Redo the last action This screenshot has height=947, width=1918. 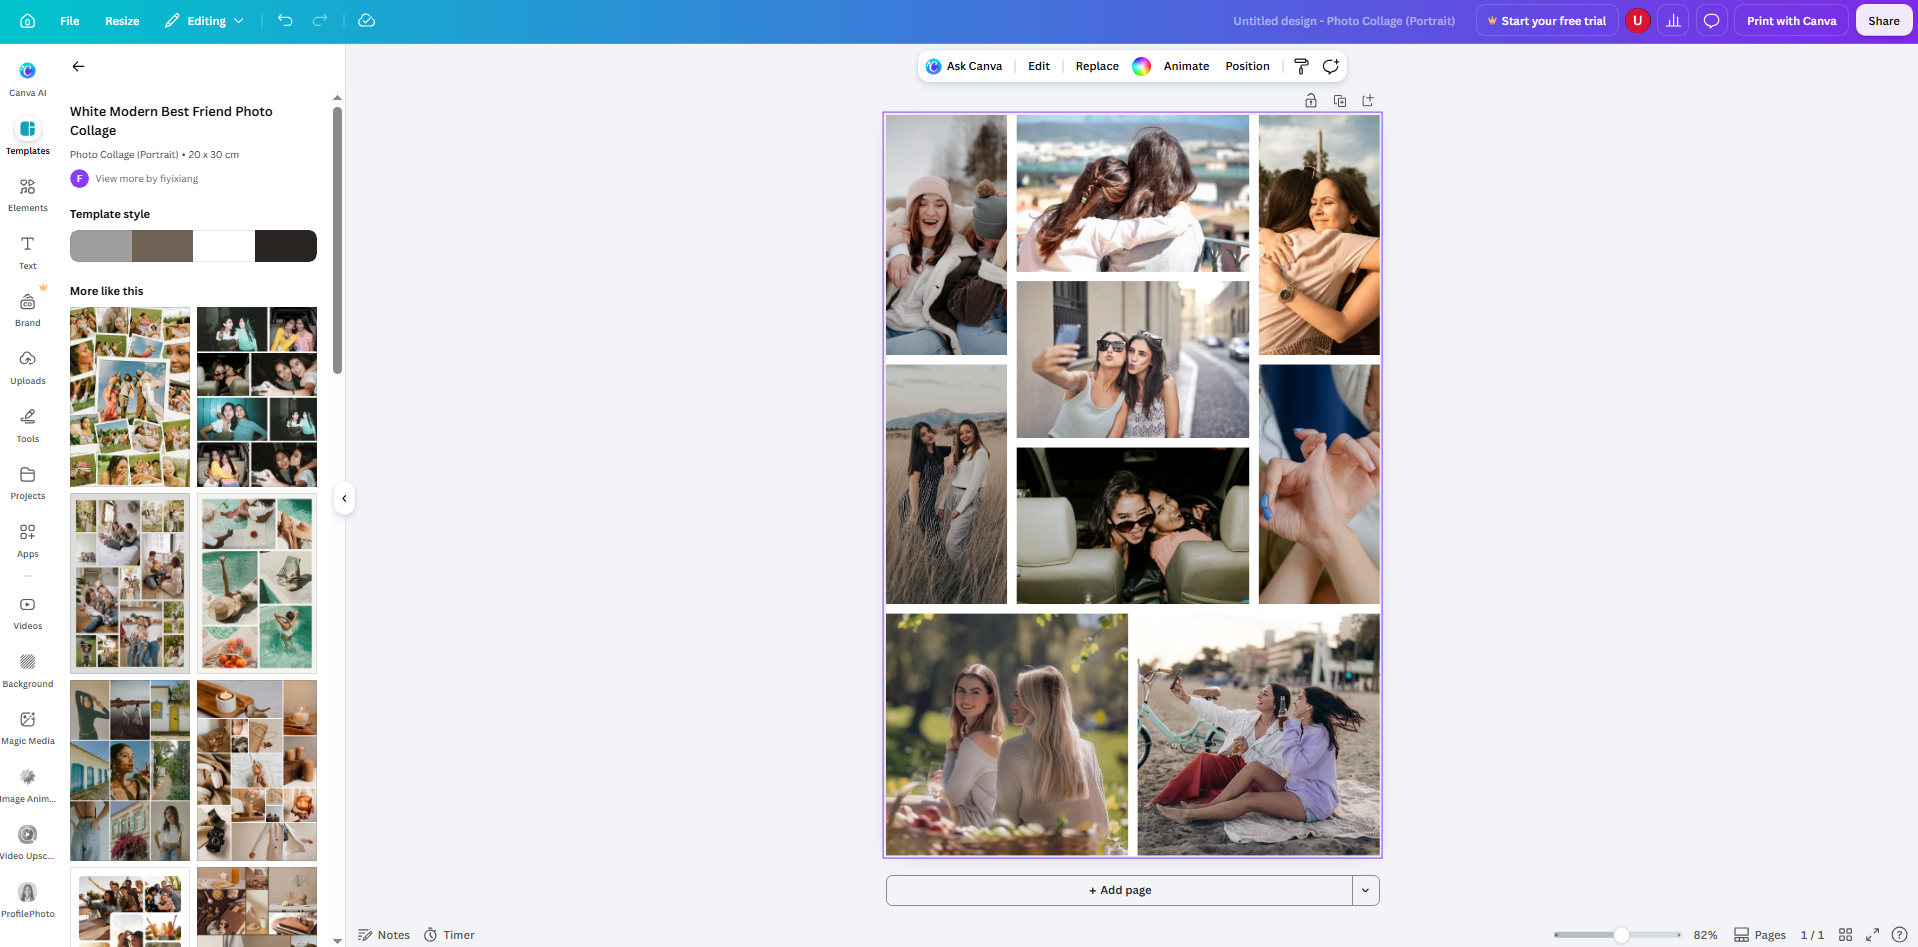[x=320, y=21]
